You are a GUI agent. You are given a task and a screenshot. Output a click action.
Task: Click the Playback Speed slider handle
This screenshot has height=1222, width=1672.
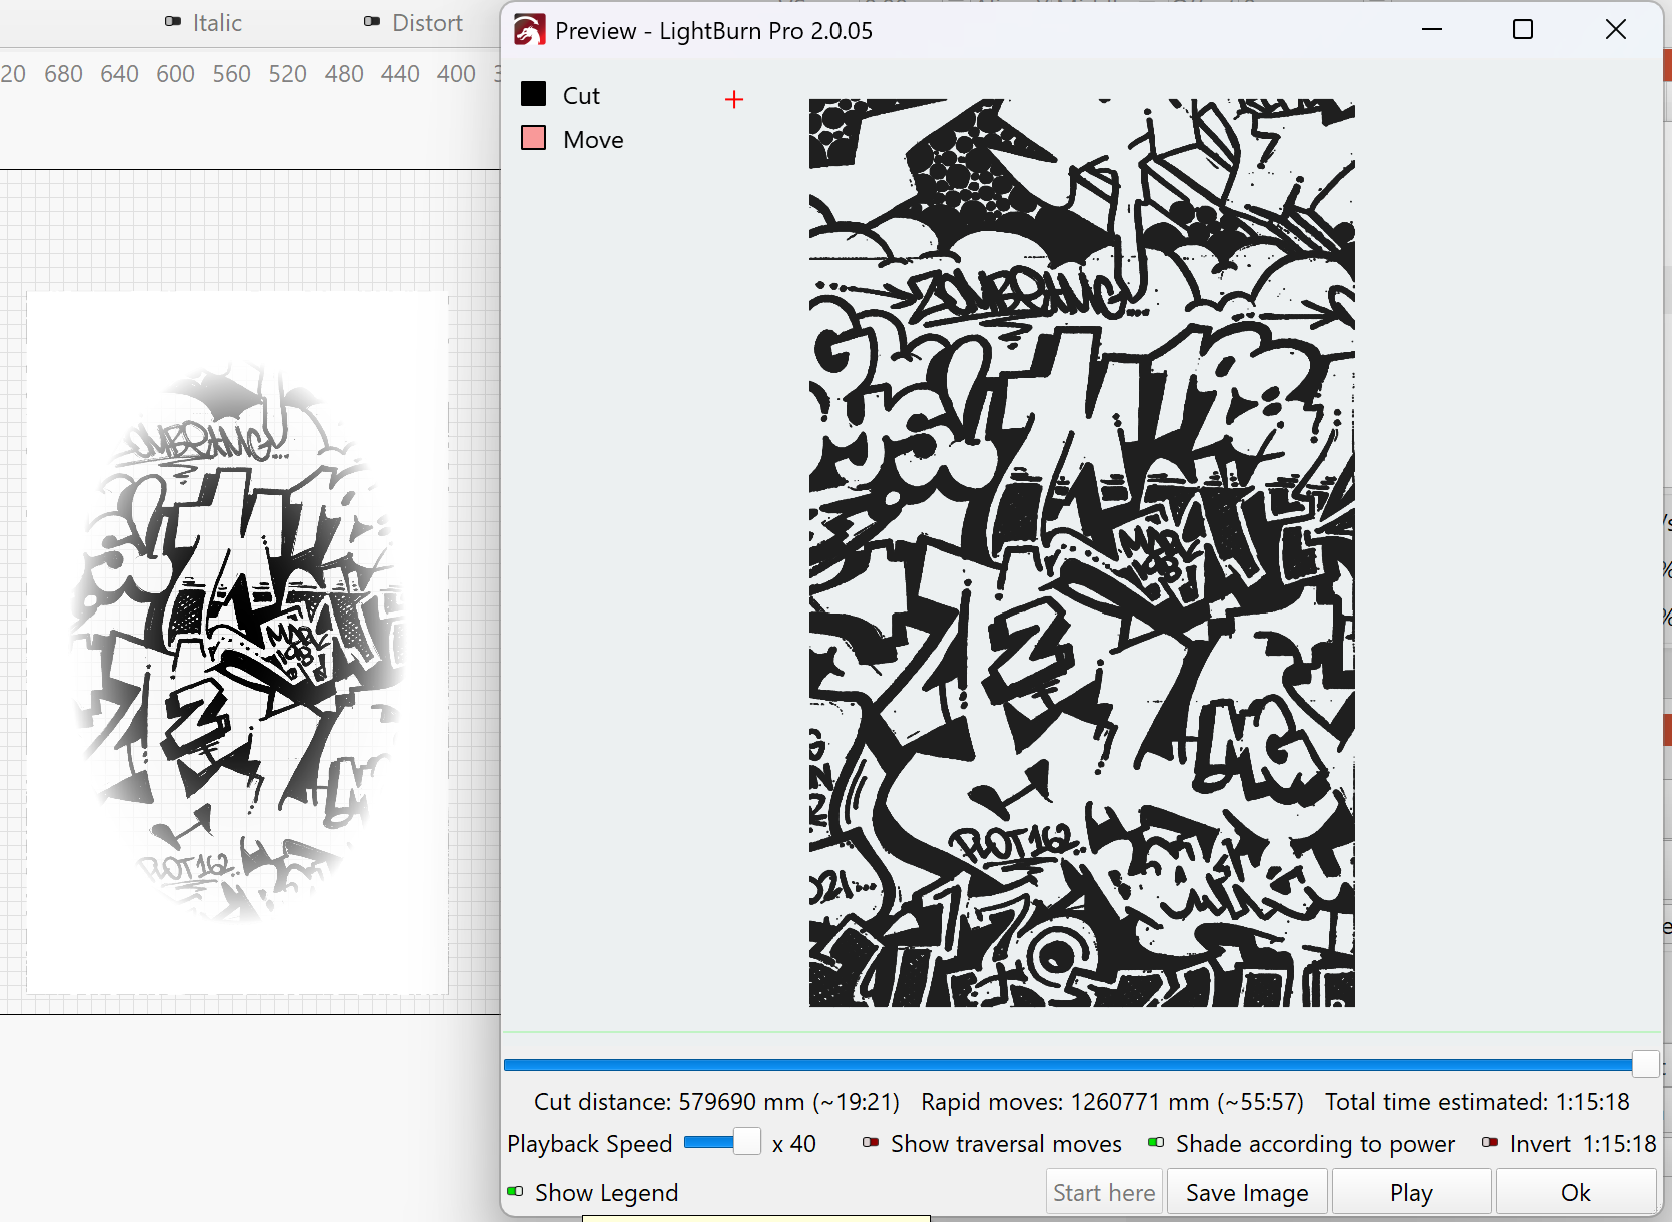(746, 1142)
